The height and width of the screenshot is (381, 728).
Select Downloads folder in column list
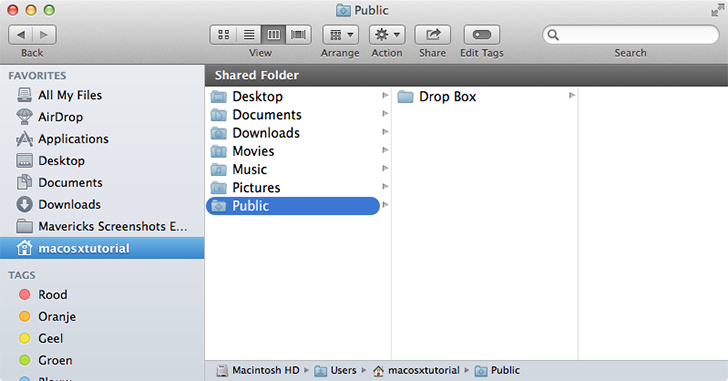click(x=293, y=133)
